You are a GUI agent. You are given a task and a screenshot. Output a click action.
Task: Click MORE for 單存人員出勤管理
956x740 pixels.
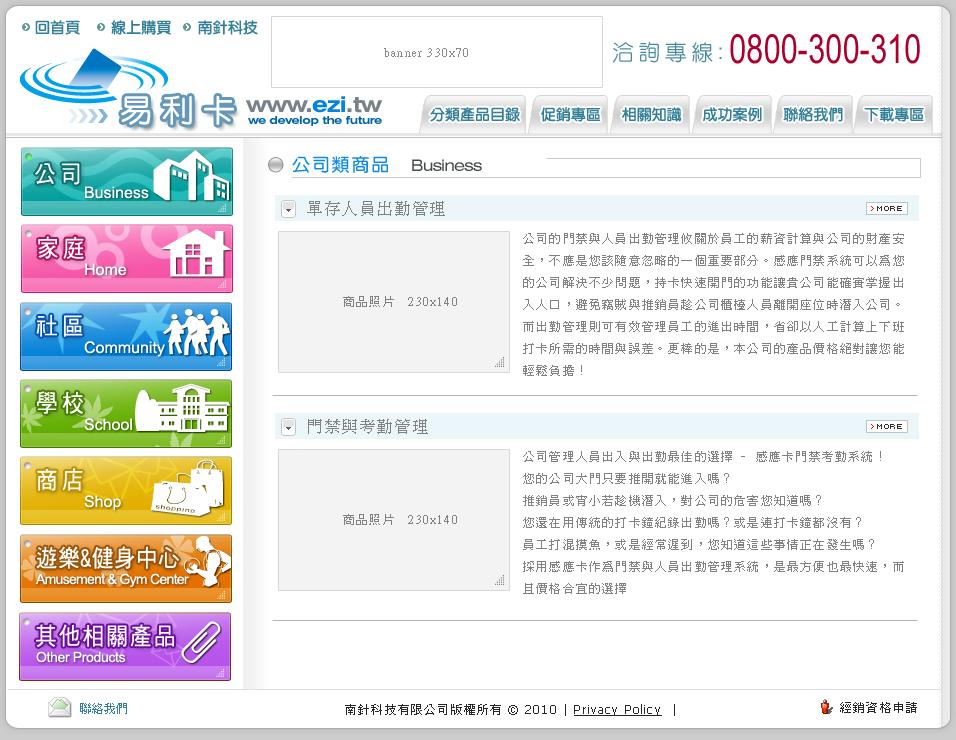coord(886,208)
